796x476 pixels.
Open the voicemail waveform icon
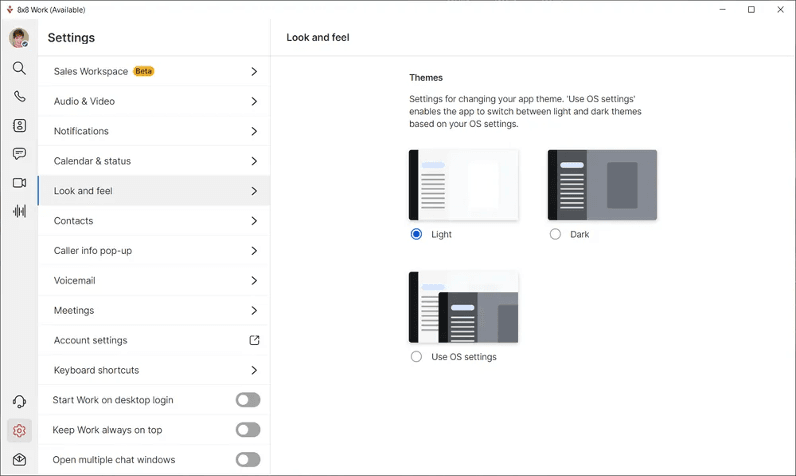point(19,211)
